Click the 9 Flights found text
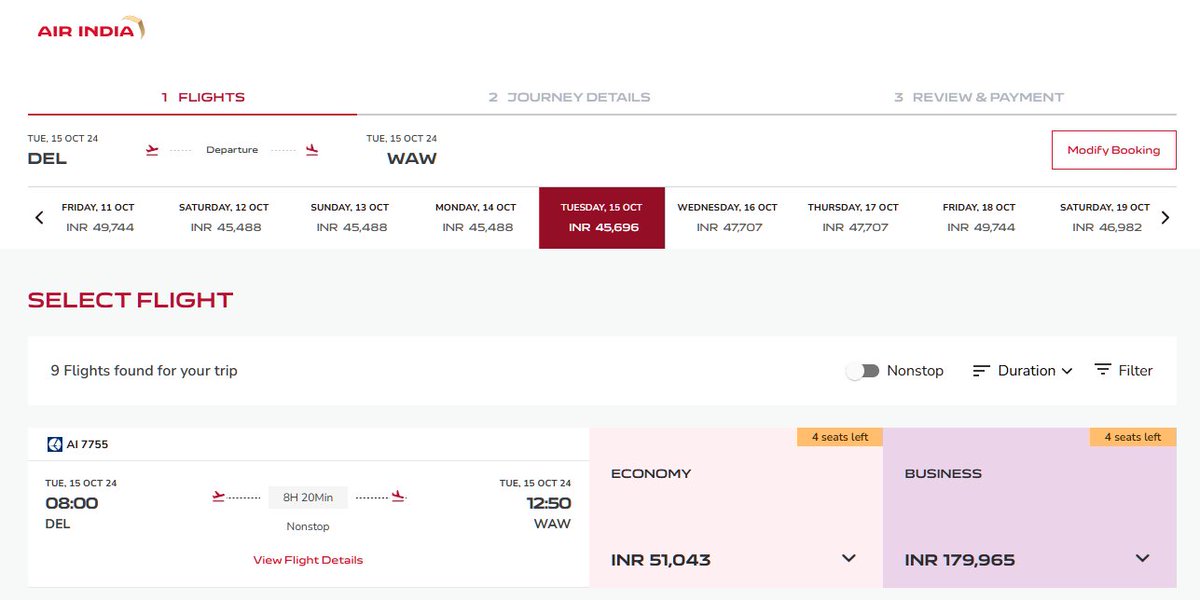This screenshot has height=600, width=1200. coord(144,370)
